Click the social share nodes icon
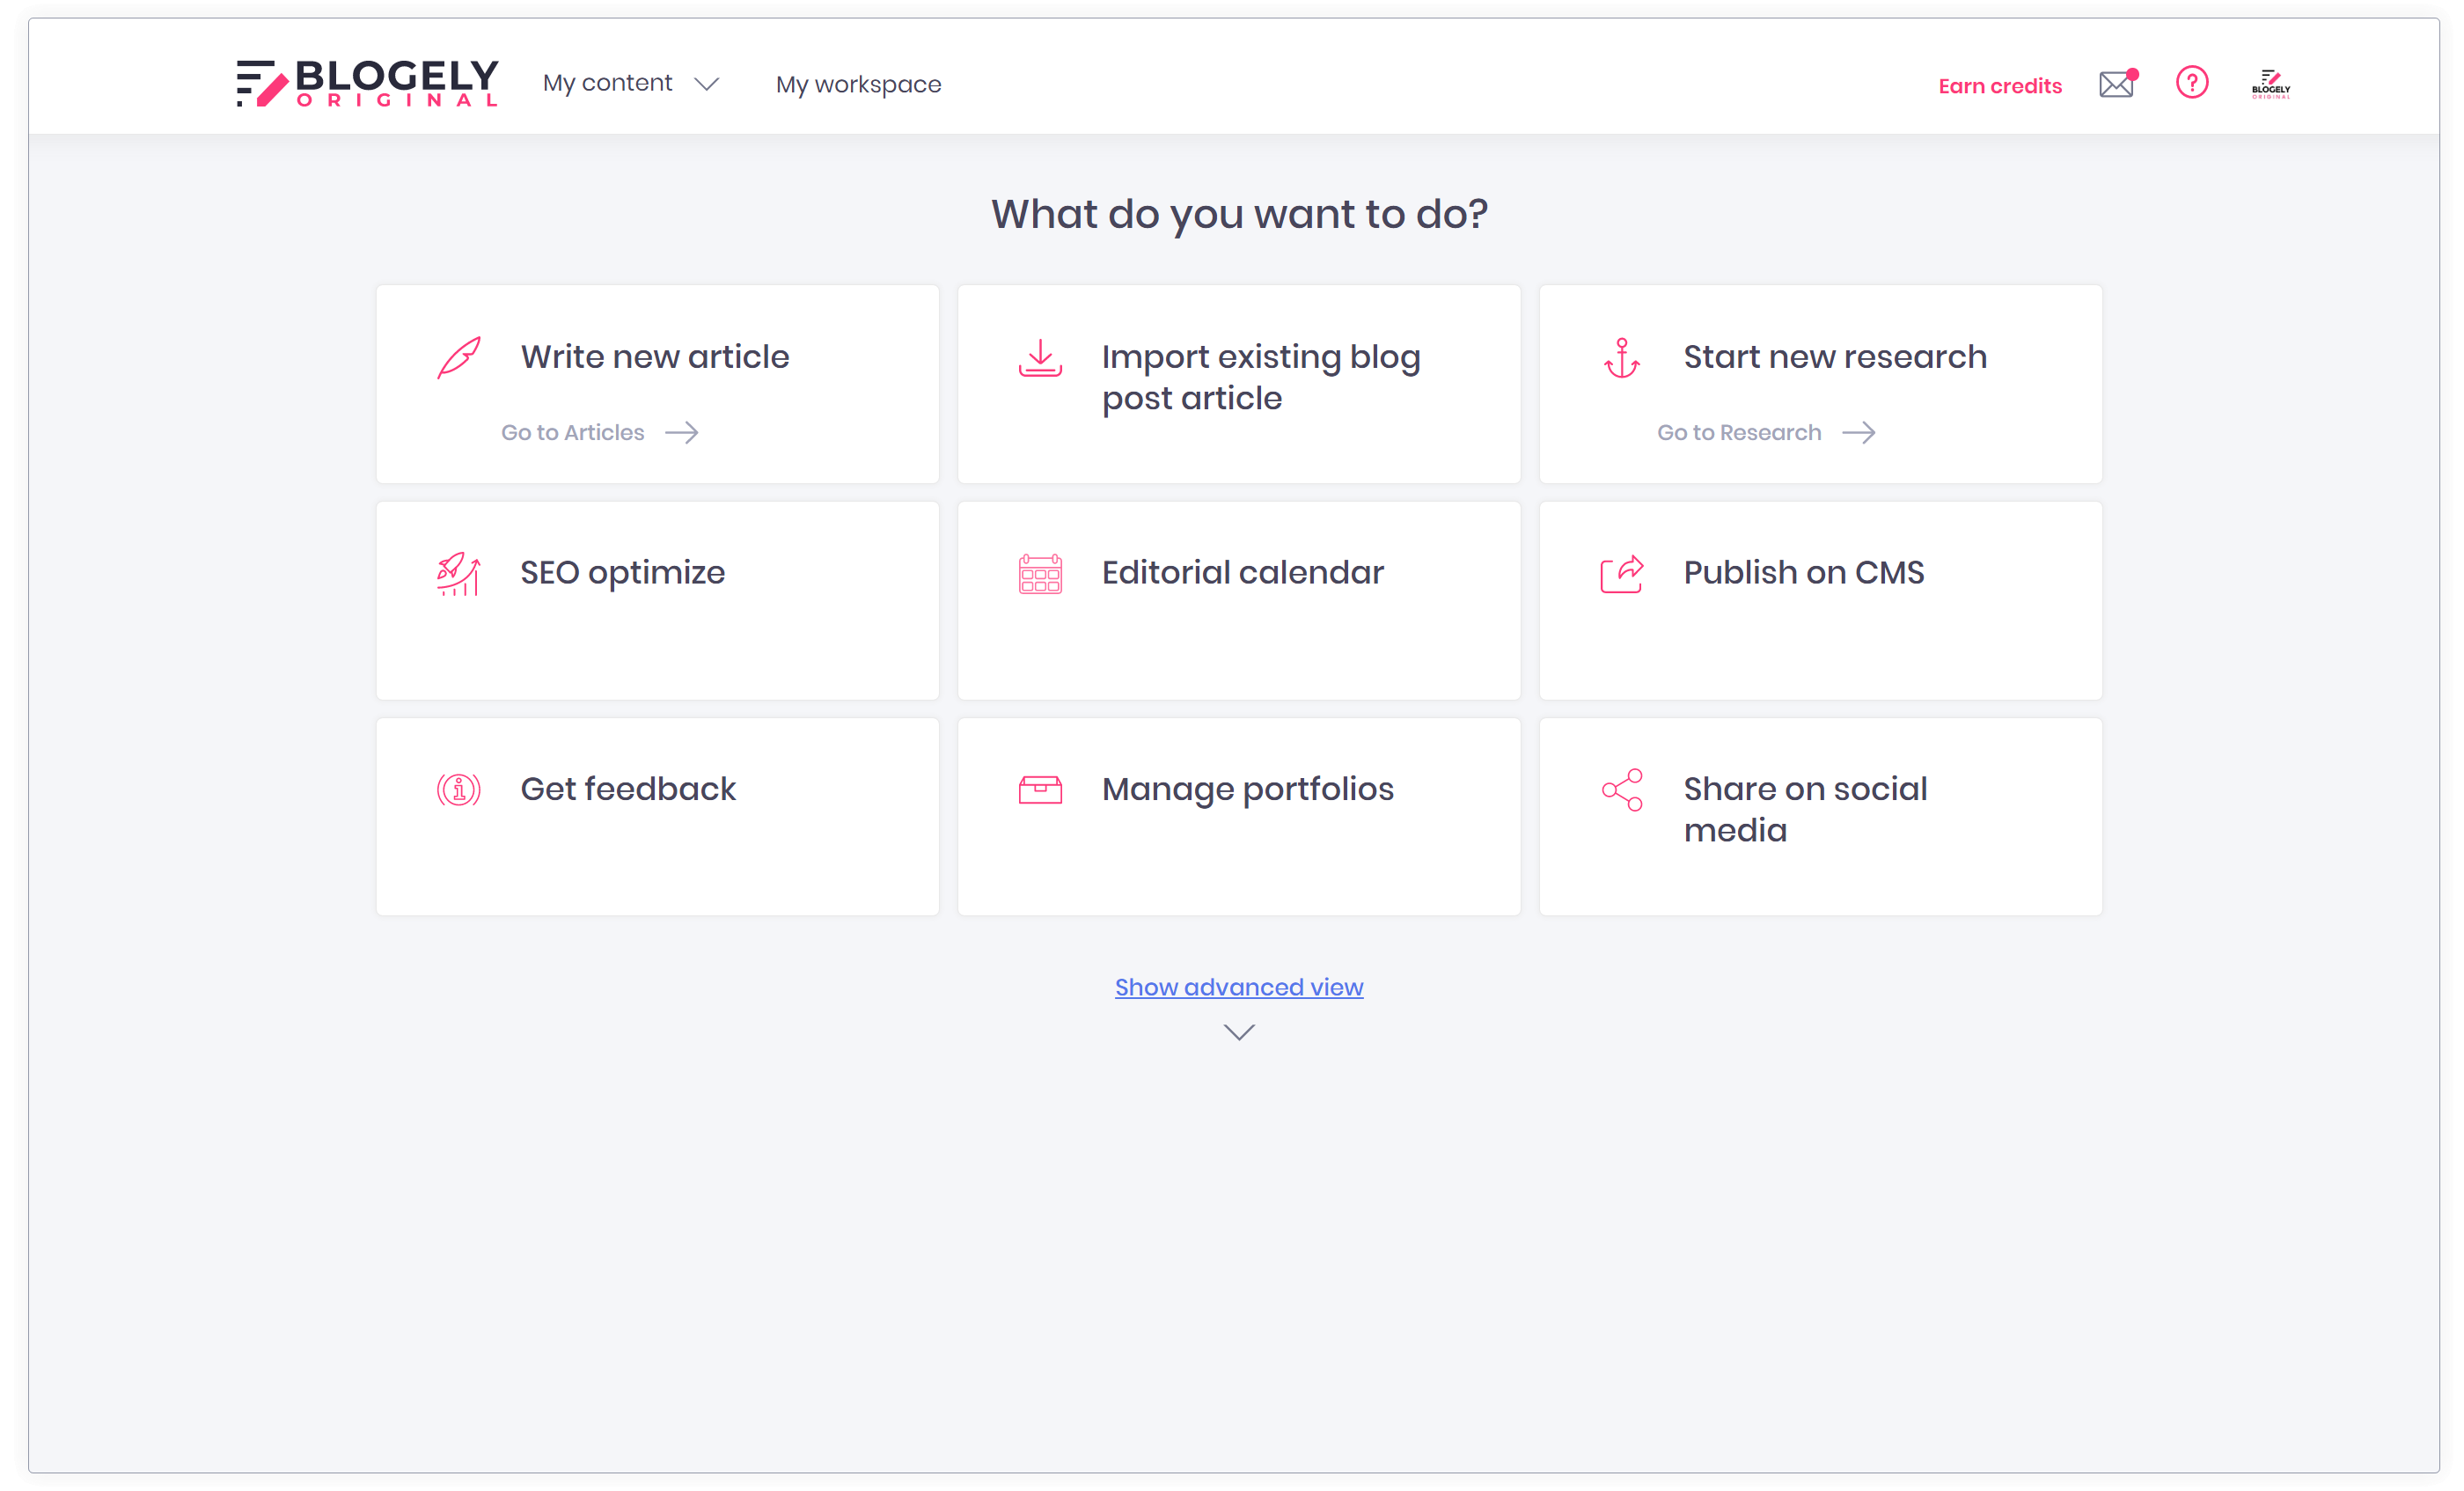 click(x=1621, y=790)
